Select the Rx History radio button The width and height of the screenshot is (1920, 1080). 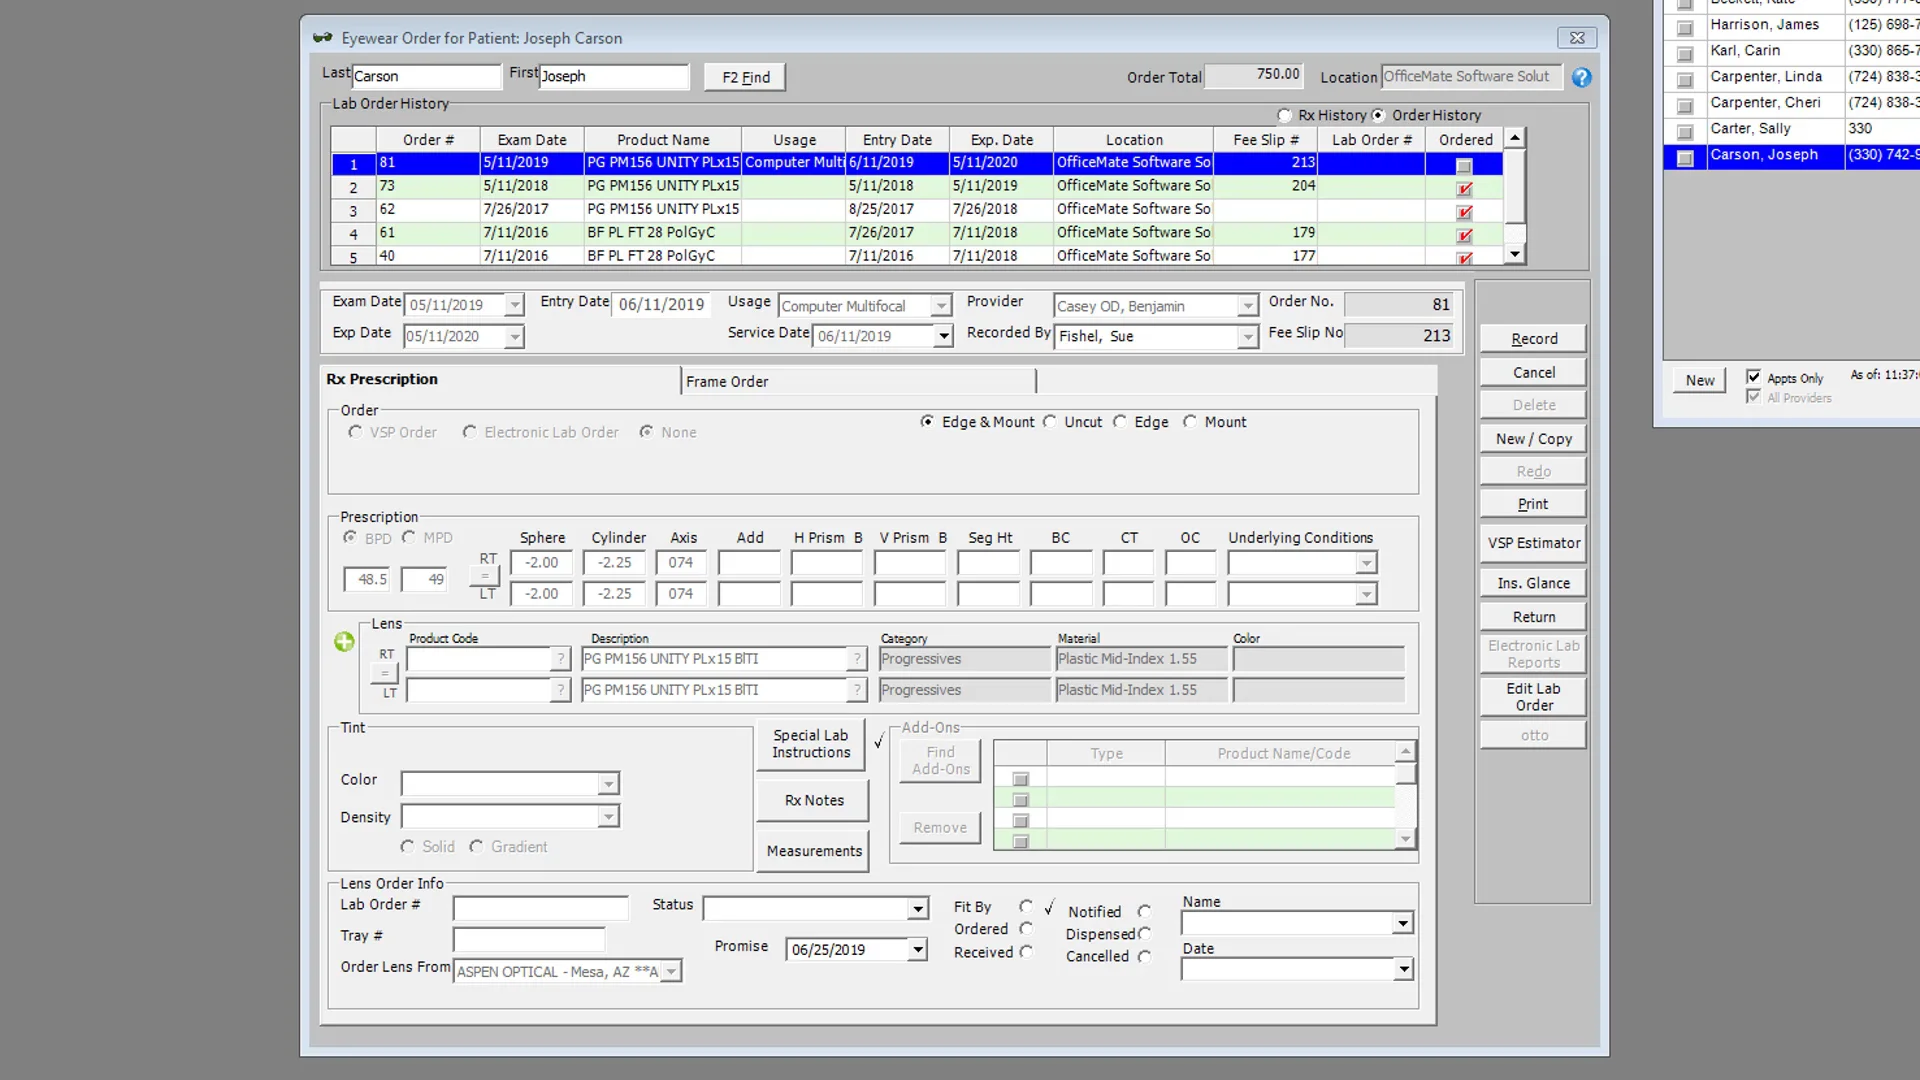point(1285,115)
